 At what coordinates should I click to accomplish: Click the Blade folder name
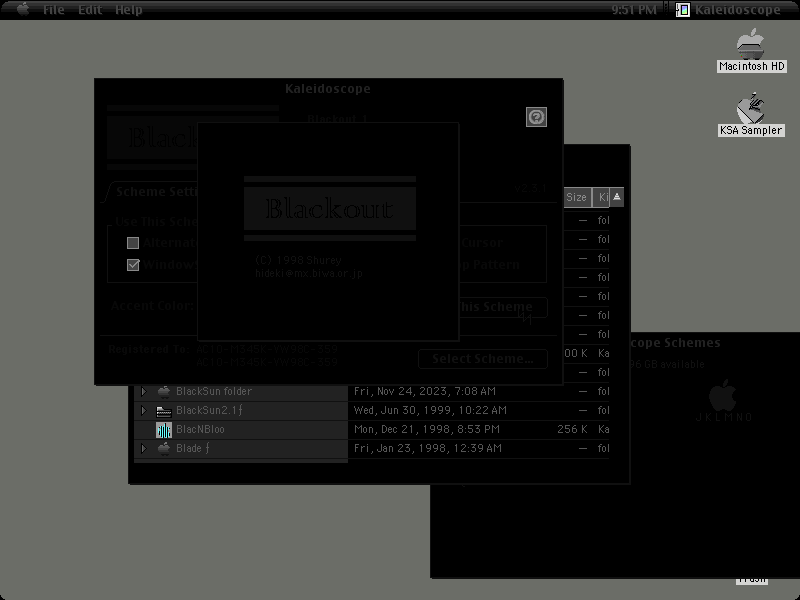[192, 448]
